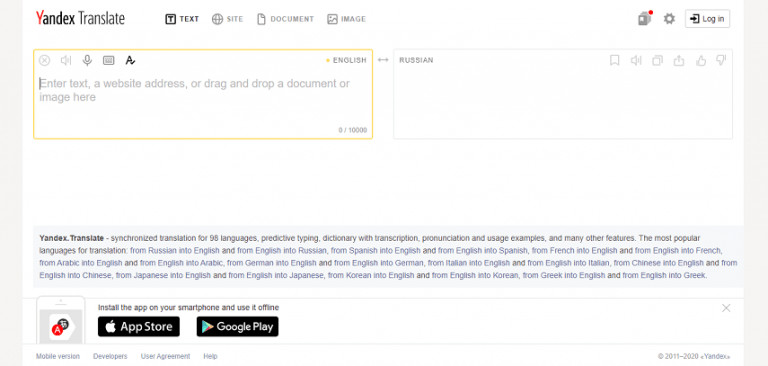Open 'from English into Italian' link

569,263
